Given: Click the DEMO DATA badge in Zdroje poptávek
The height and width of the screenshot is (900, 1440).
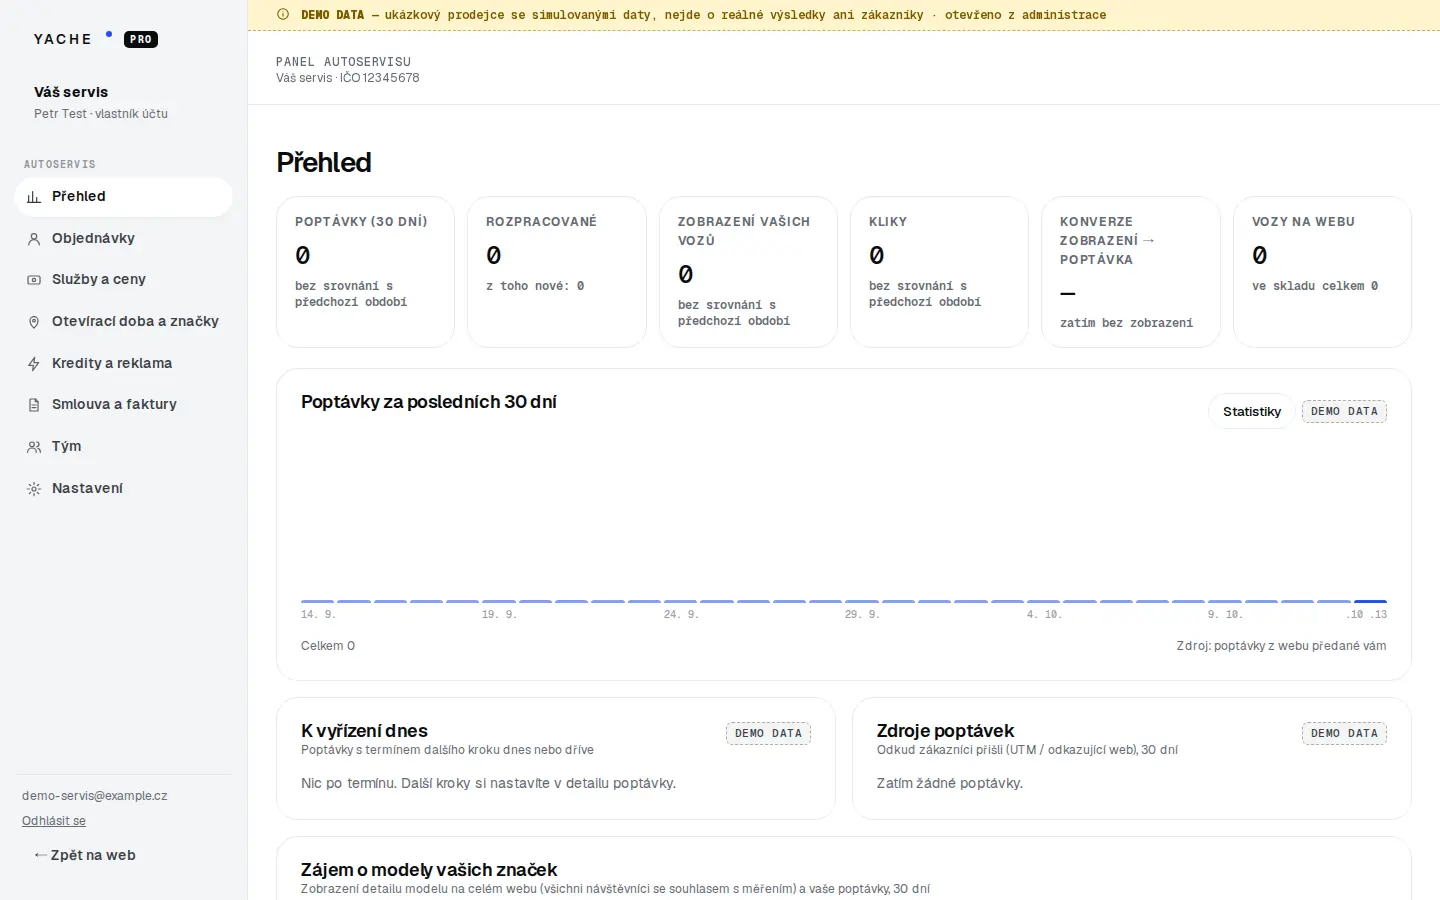Looking at the screenshot, I should (1344, 734).
